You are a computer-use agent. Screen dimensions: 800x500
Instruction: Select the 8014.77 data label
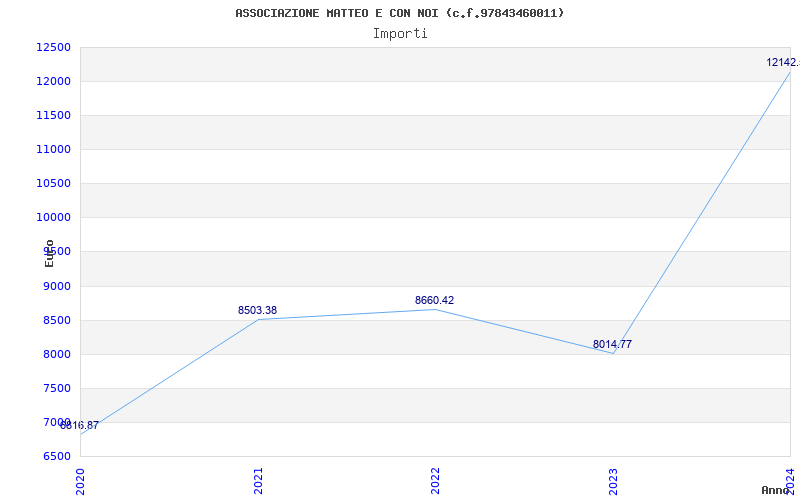pyautogui.click(x=612, y=344)
